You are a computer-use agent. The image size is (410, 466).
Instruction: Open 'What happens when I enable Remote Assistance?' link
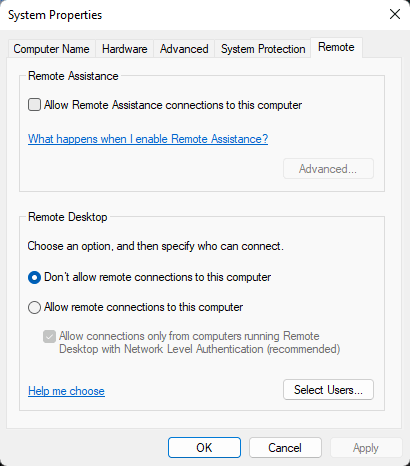(148, 139)
